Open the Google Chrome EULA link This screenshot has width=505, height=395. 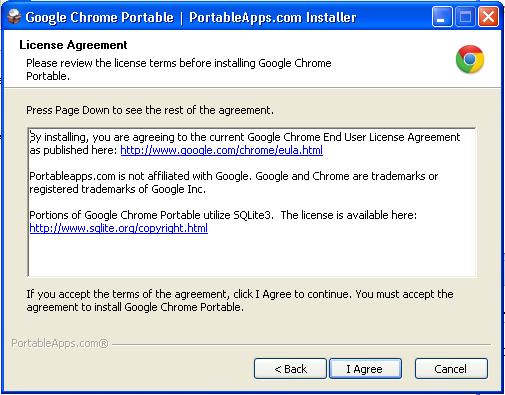point(221,150)
